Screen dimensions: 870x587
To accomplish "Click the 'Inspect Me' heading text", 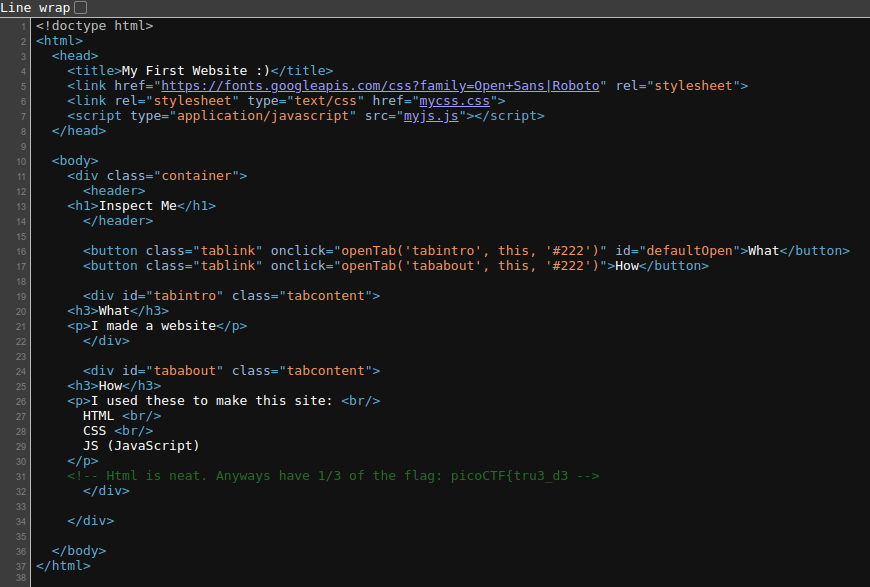I will pos(138,205).
